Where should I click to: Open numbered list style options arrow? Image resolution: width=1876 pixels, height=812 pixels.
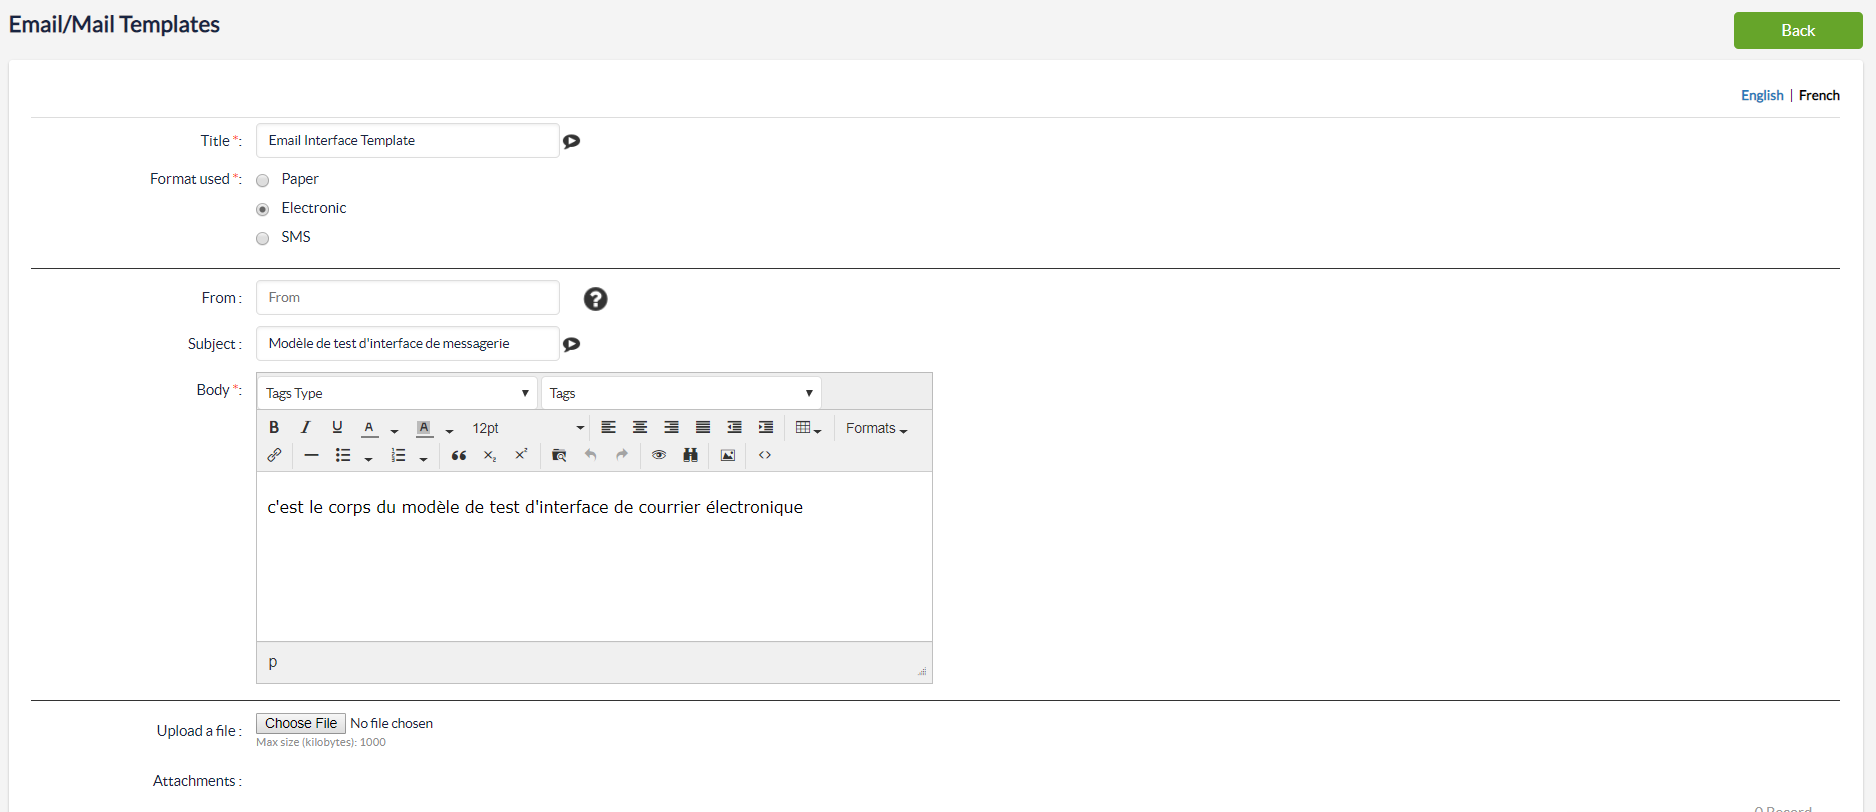pos(423,458)
